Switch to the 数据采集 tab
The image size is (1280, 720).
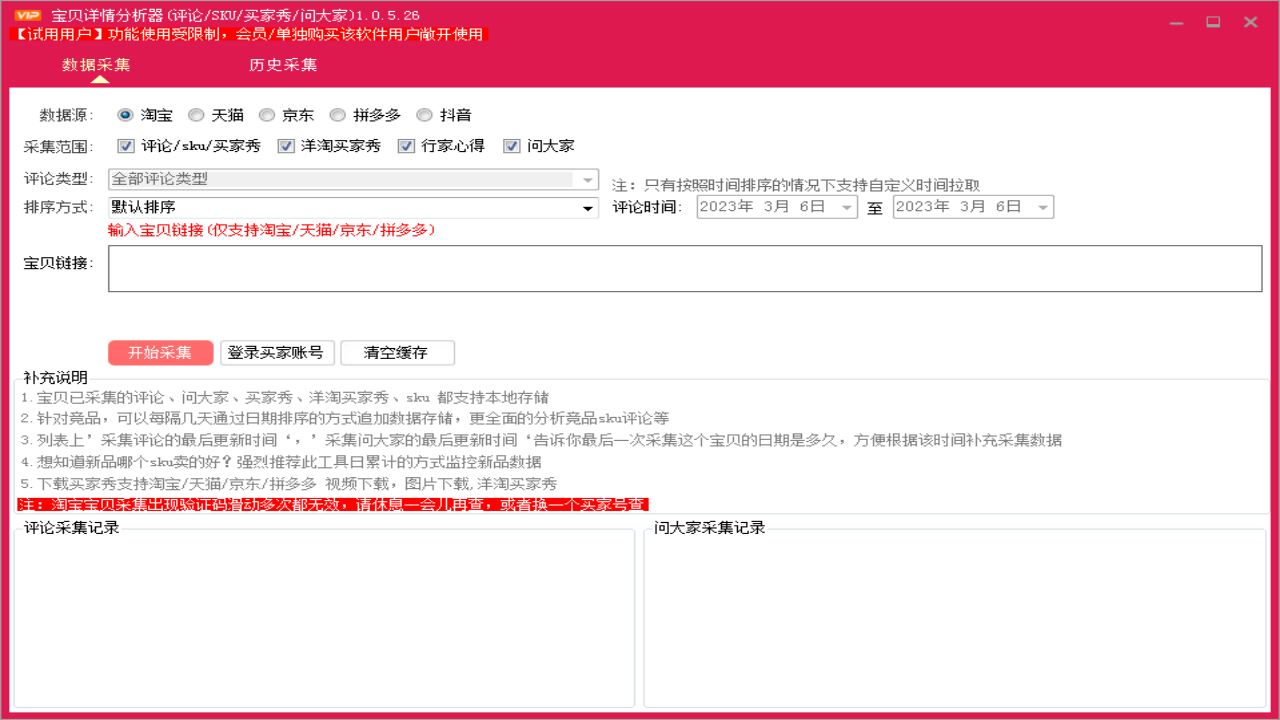(98, 63)
